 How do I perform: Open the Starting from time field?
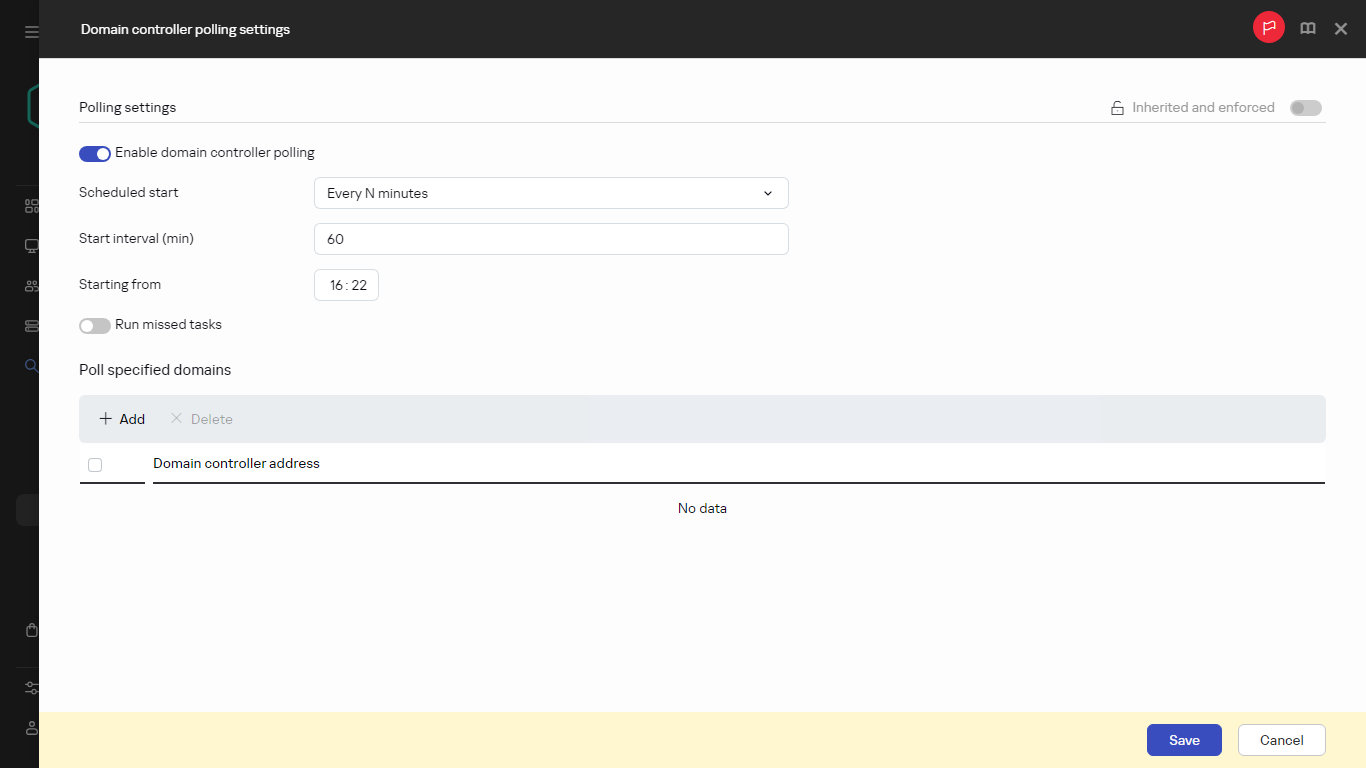point(346,284)
